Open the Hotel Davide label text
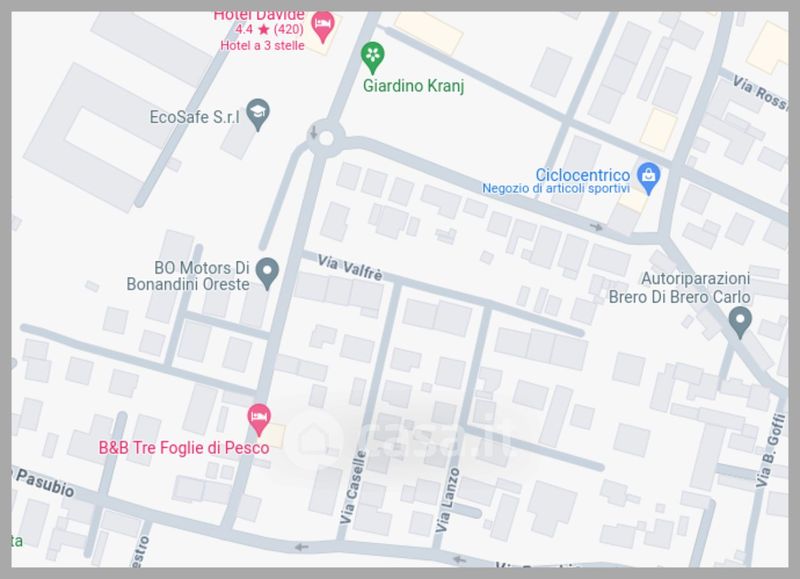Viewport: 800px width, 579px height. pos(259,16)
